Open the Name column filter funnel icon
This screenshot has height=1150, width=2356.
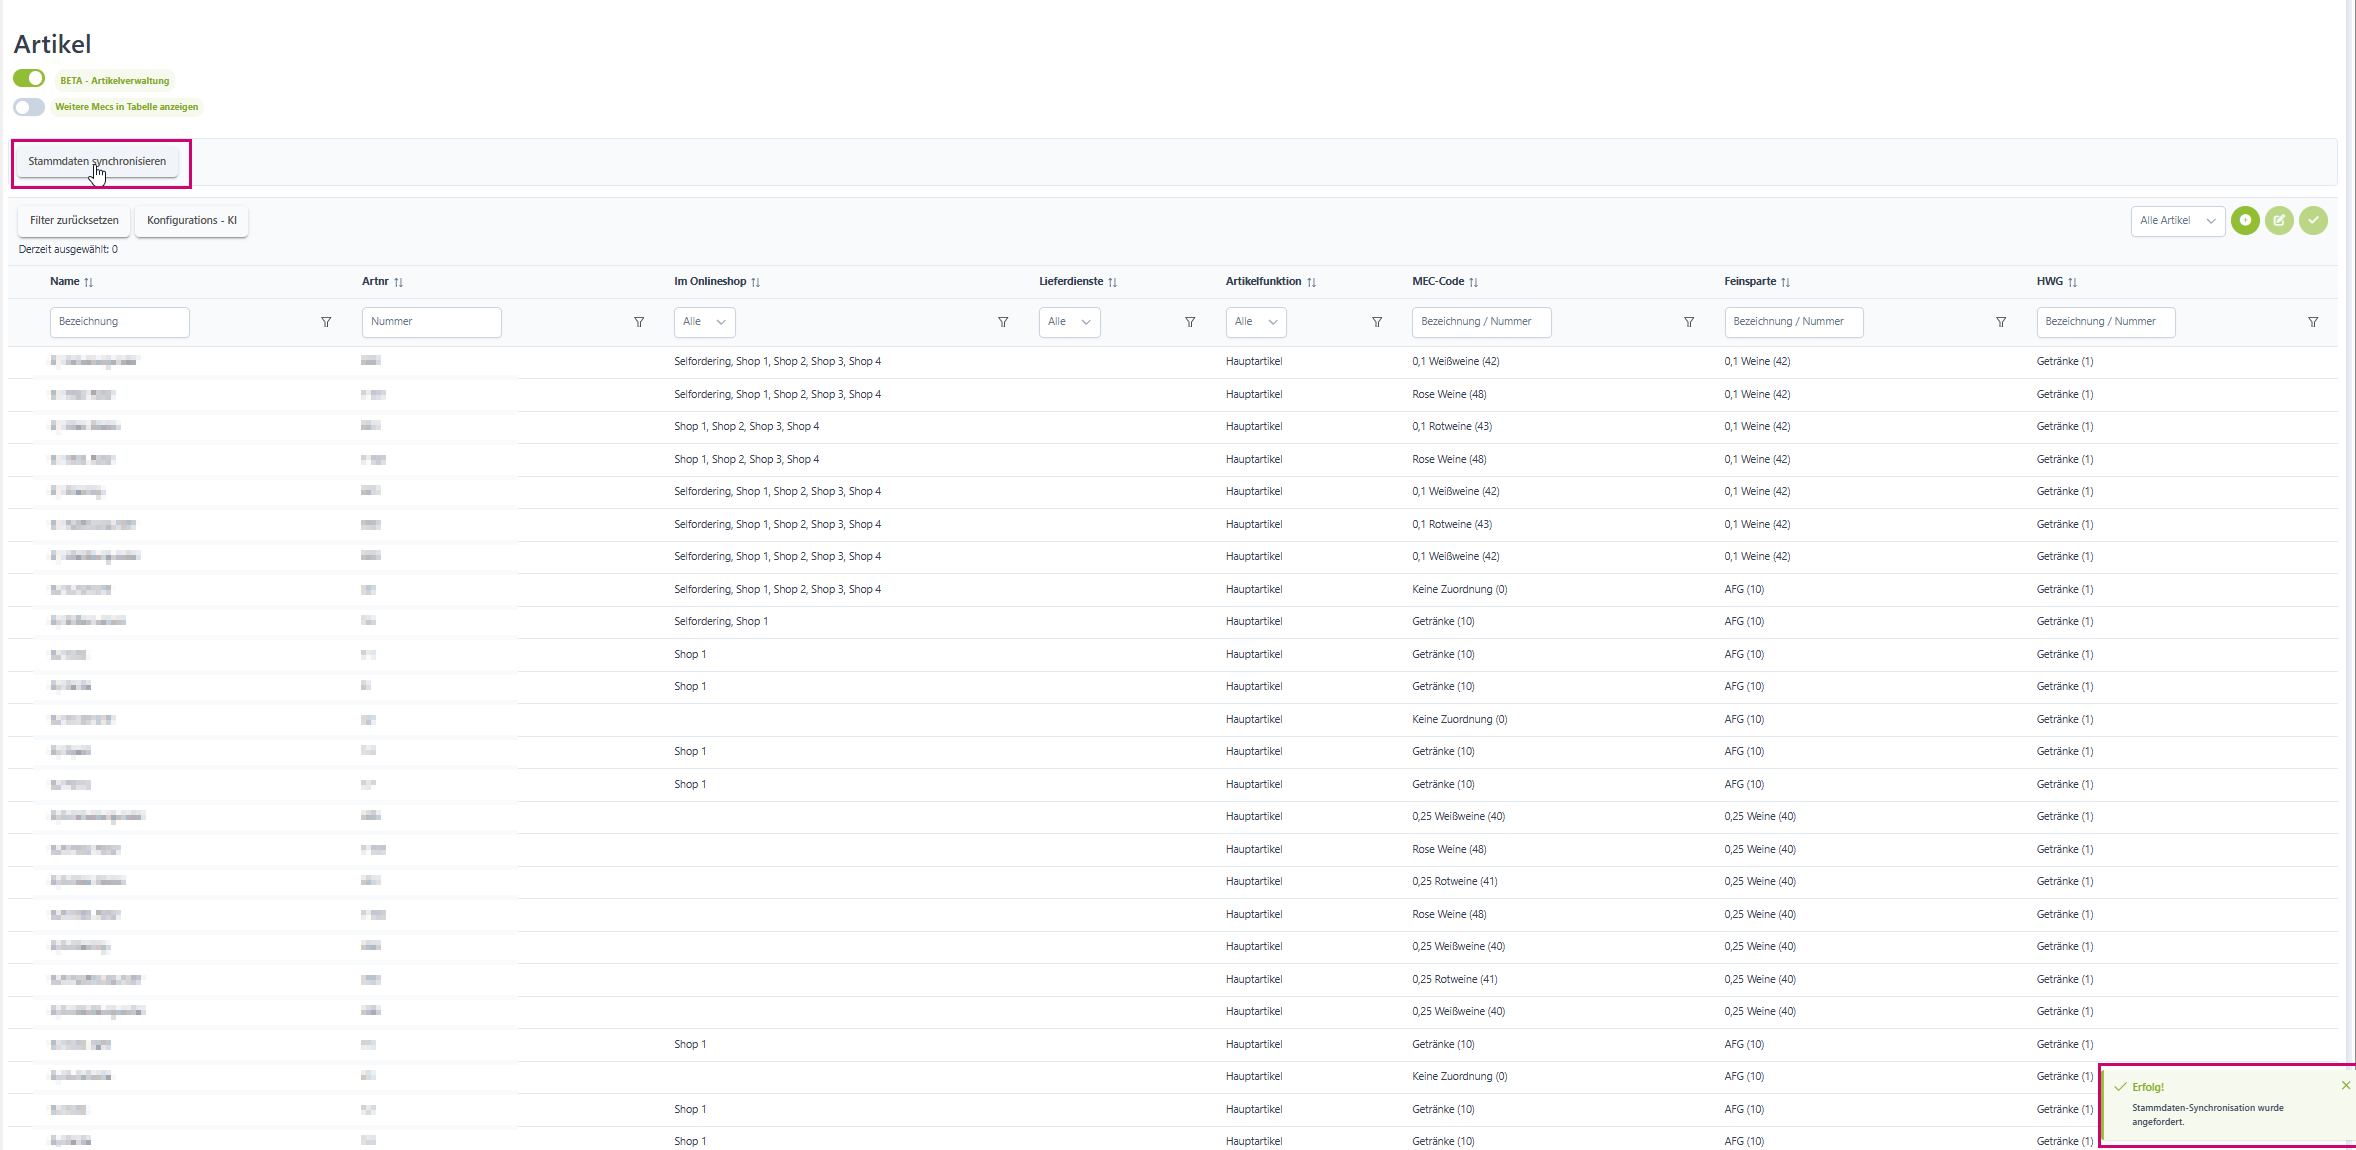326,322
